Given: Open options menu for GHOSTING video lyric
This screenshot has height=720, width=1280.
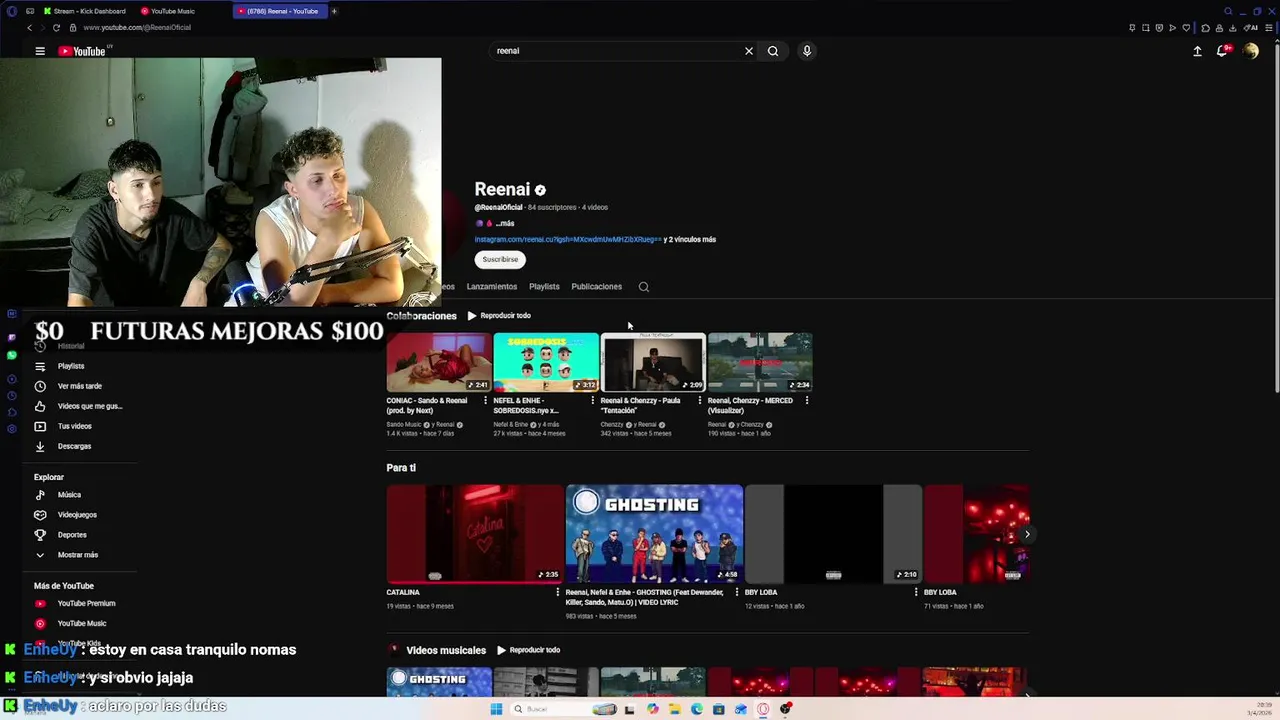Looking at the screenshot, I should click(737, 592).
